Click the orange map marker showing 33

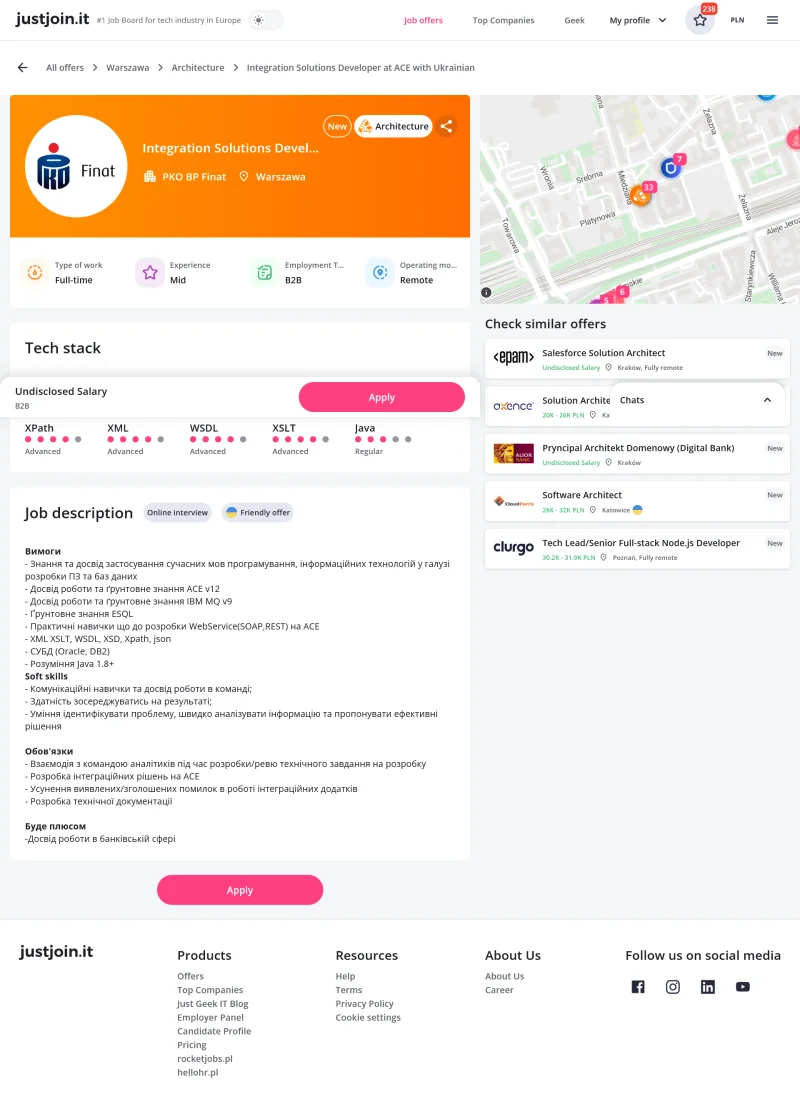[x=642, y=194]
